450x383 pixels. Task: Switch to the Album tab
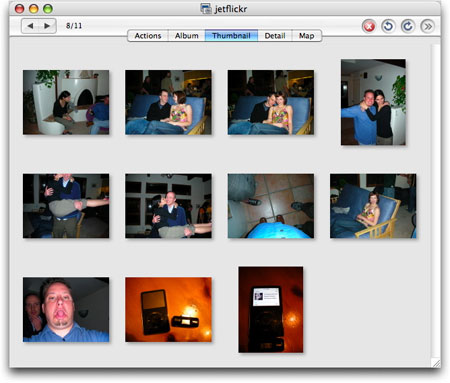click(187, 36)
